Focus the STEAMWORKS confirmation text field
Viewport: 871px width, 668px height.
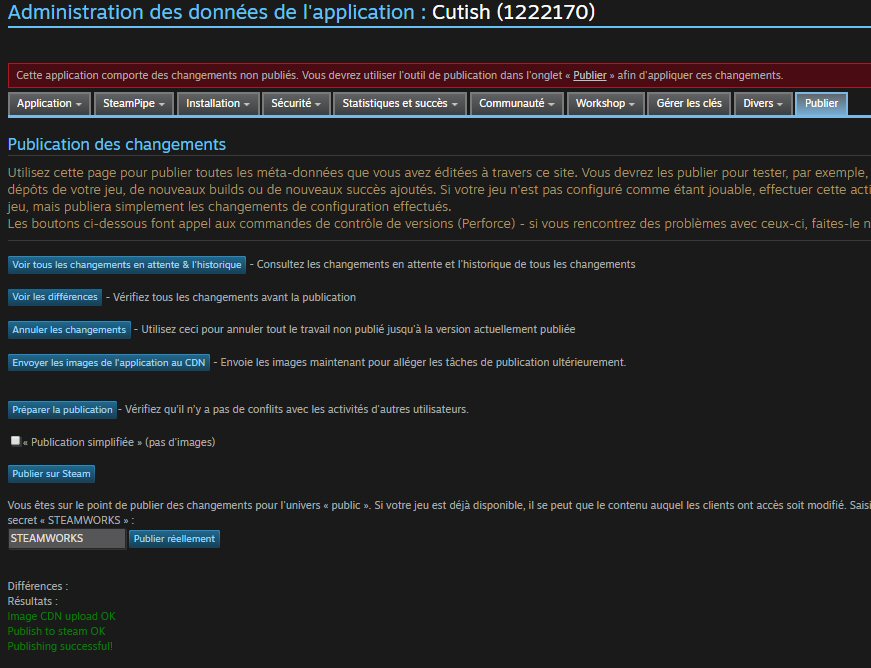67,539
